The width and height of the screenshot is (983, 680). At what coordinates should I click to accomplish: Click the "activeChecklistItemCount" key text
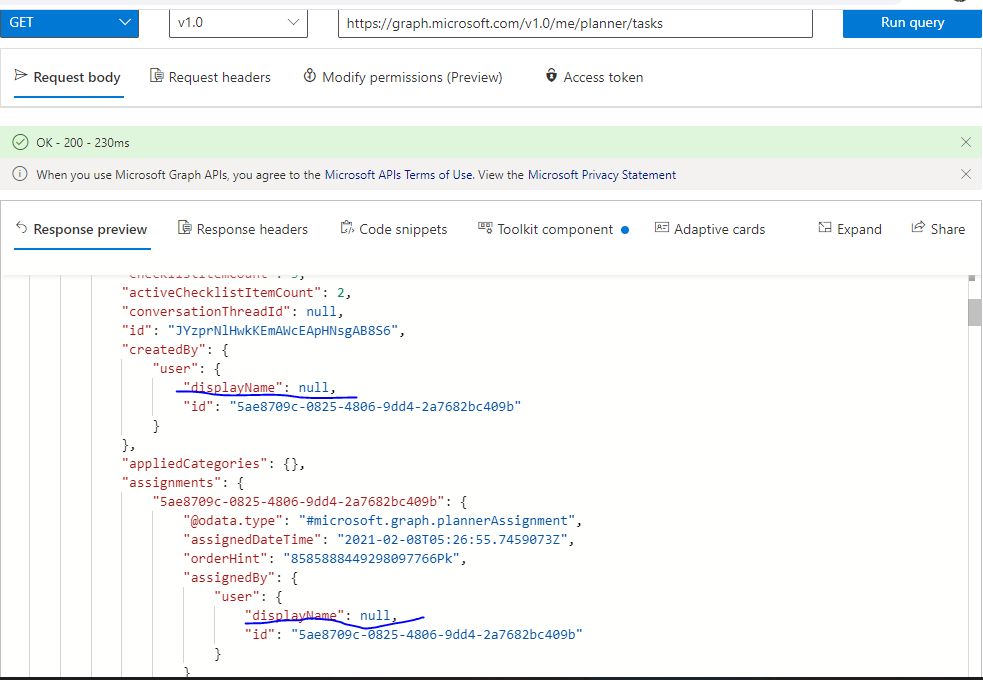(221, 293)
